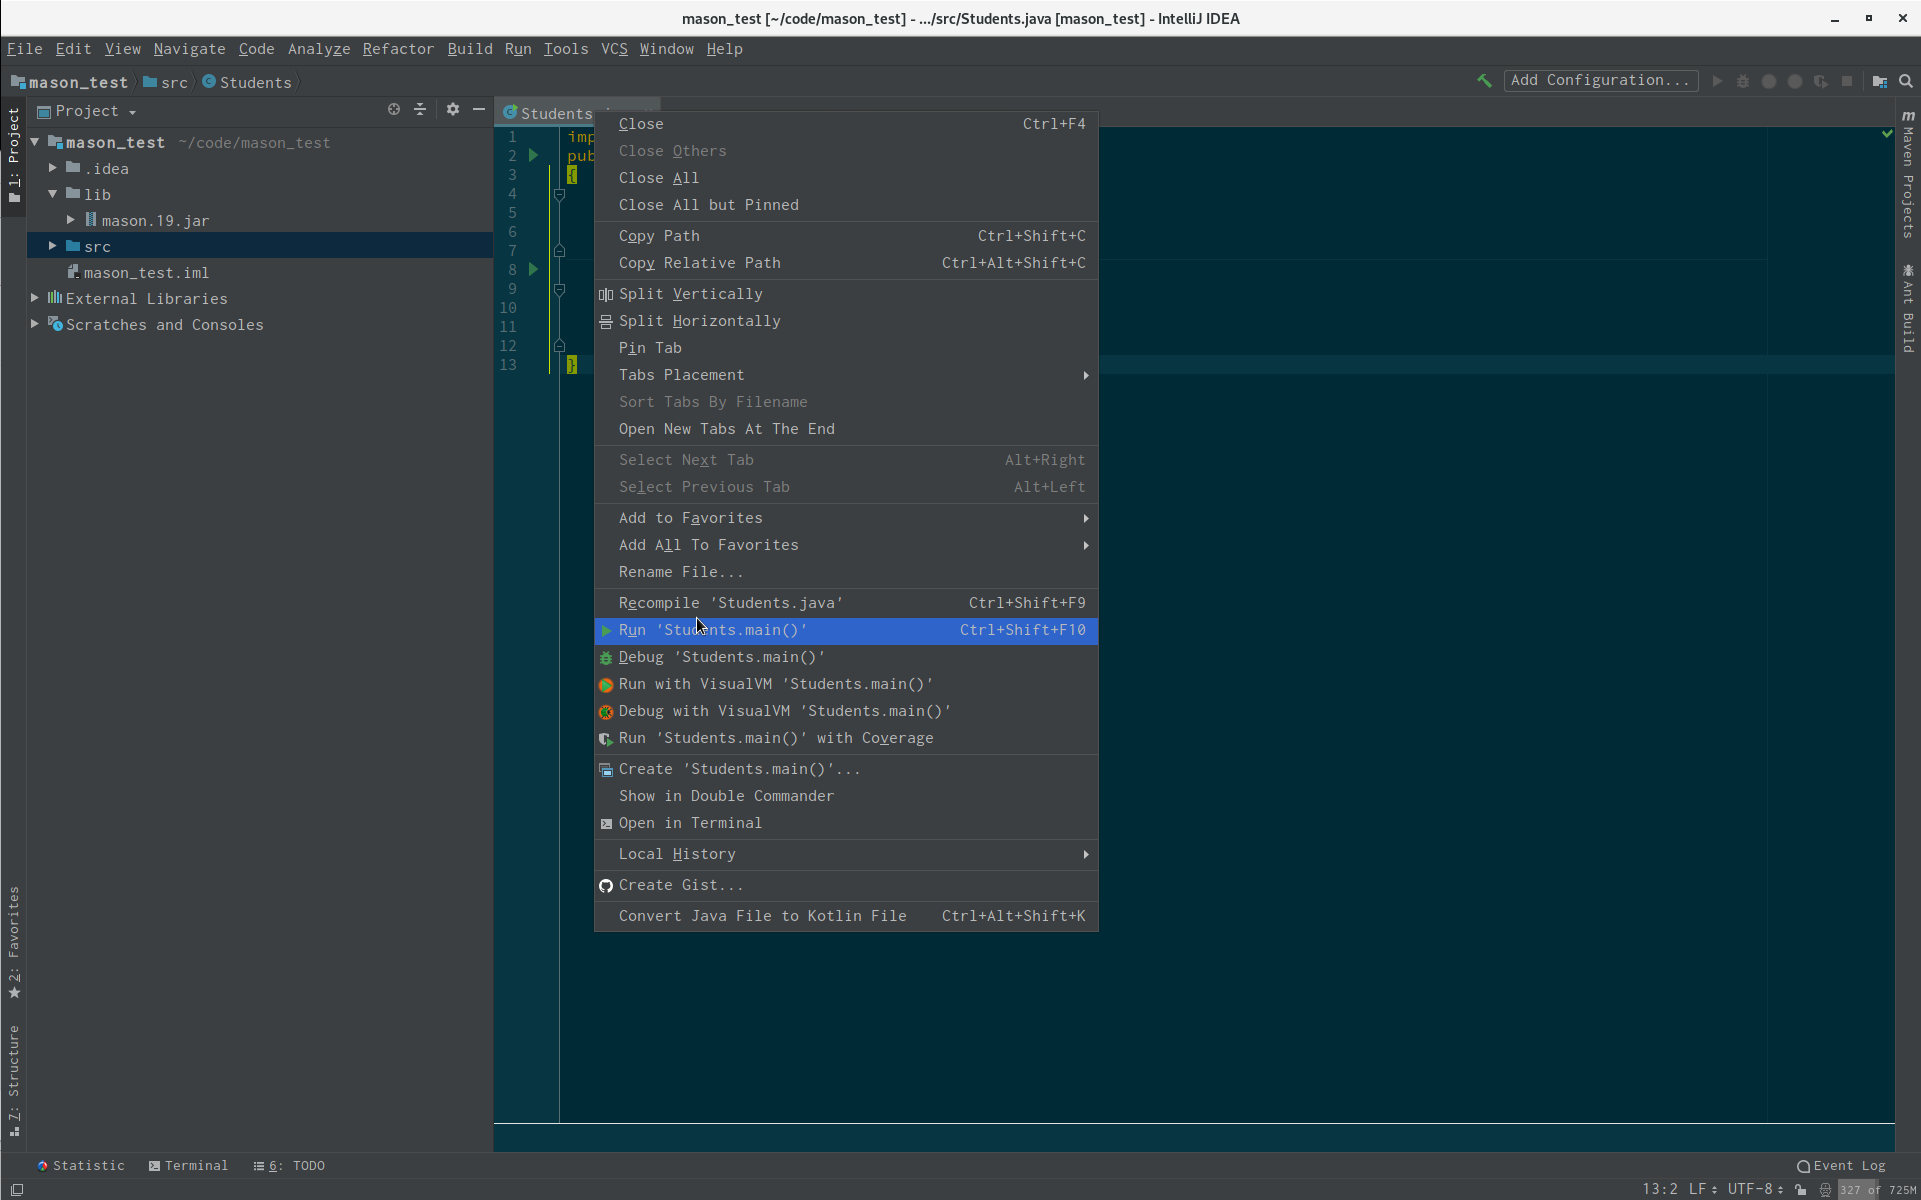Collapse the lib folder
Image resolution: width=1921 pixels, height=1200 pixels.
(x=53, y=194)
